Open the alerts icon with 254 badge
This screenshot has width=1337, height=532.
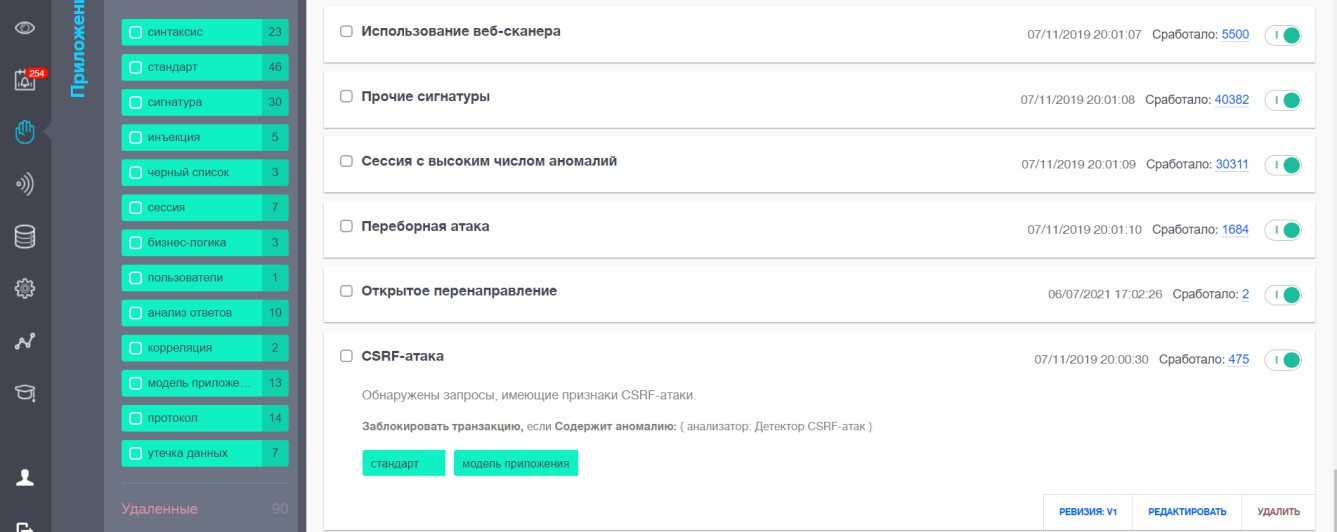[26, 80]
